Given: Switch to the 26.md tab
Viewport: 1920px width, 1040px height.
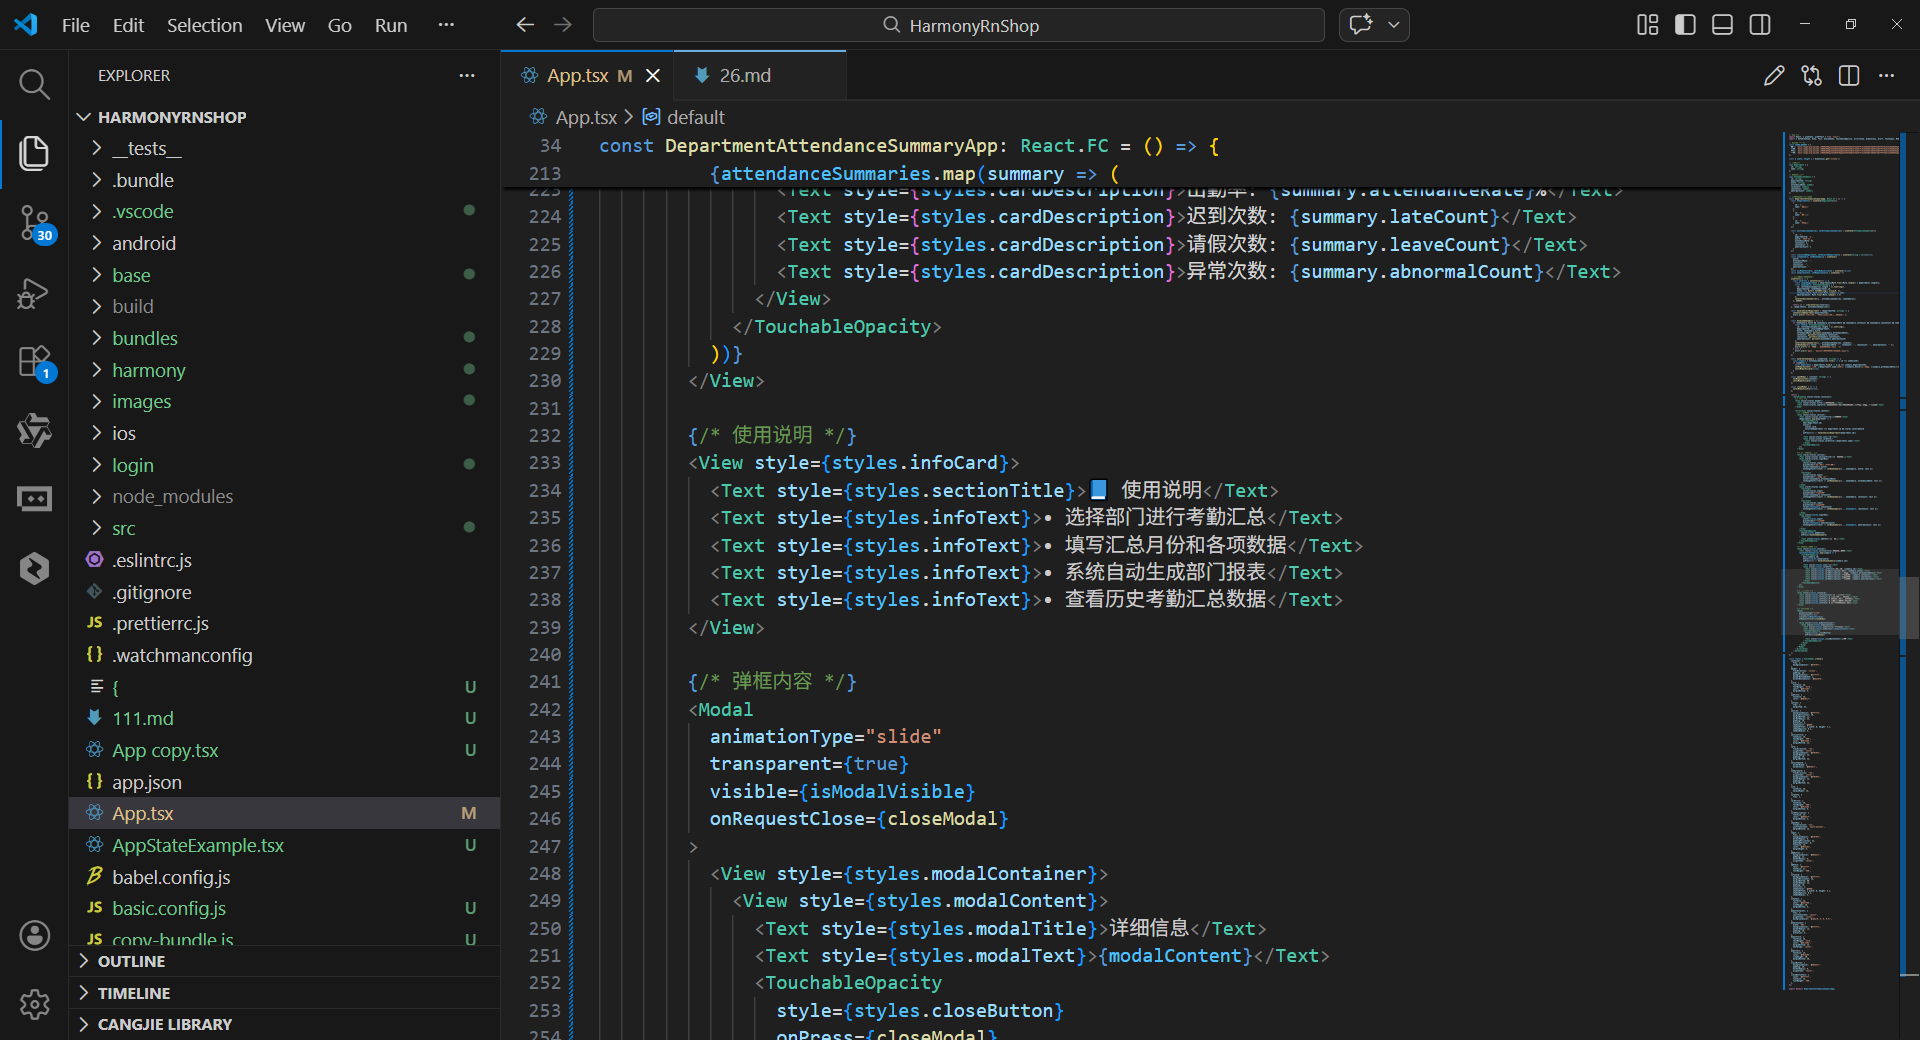Looking at the screenshot, I should 760,76.
